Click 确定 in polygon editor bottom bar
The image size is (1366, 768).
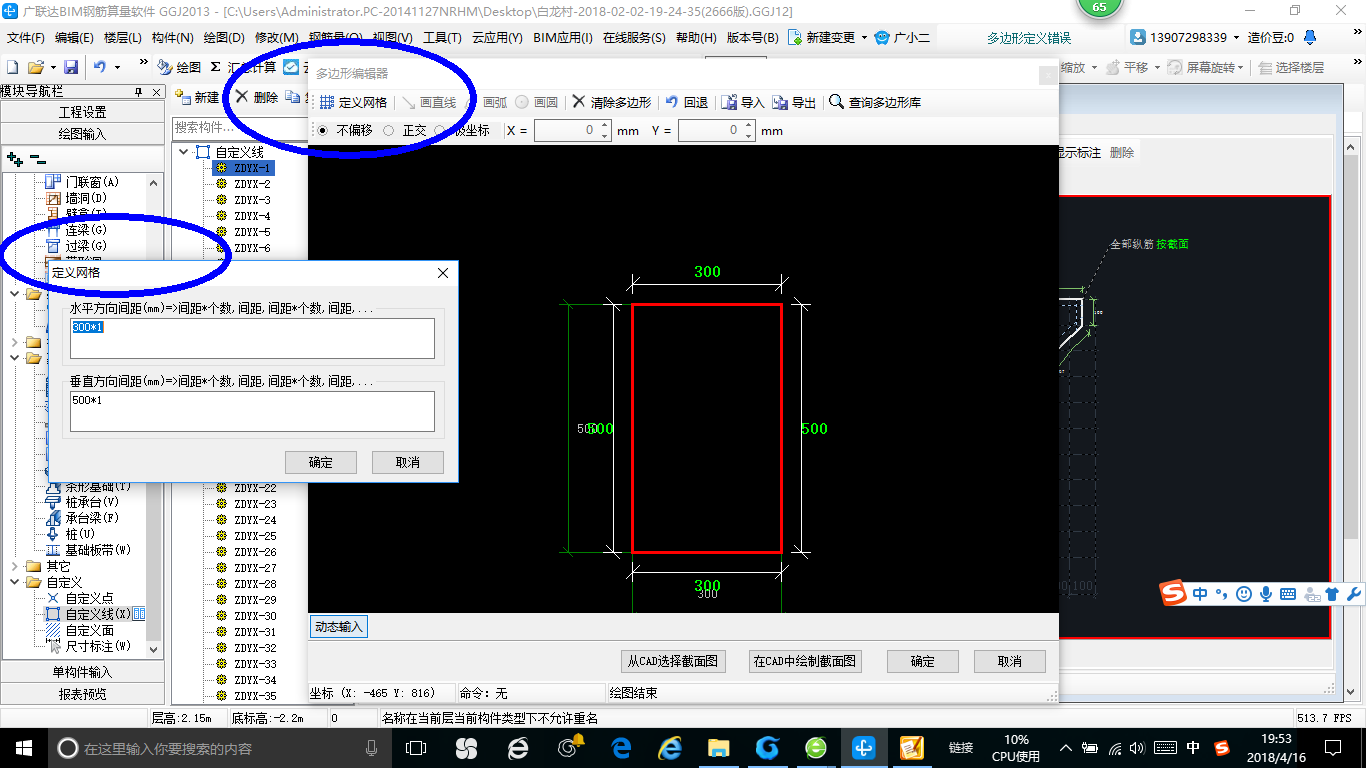pyautogui.click(x=922, y=661)
